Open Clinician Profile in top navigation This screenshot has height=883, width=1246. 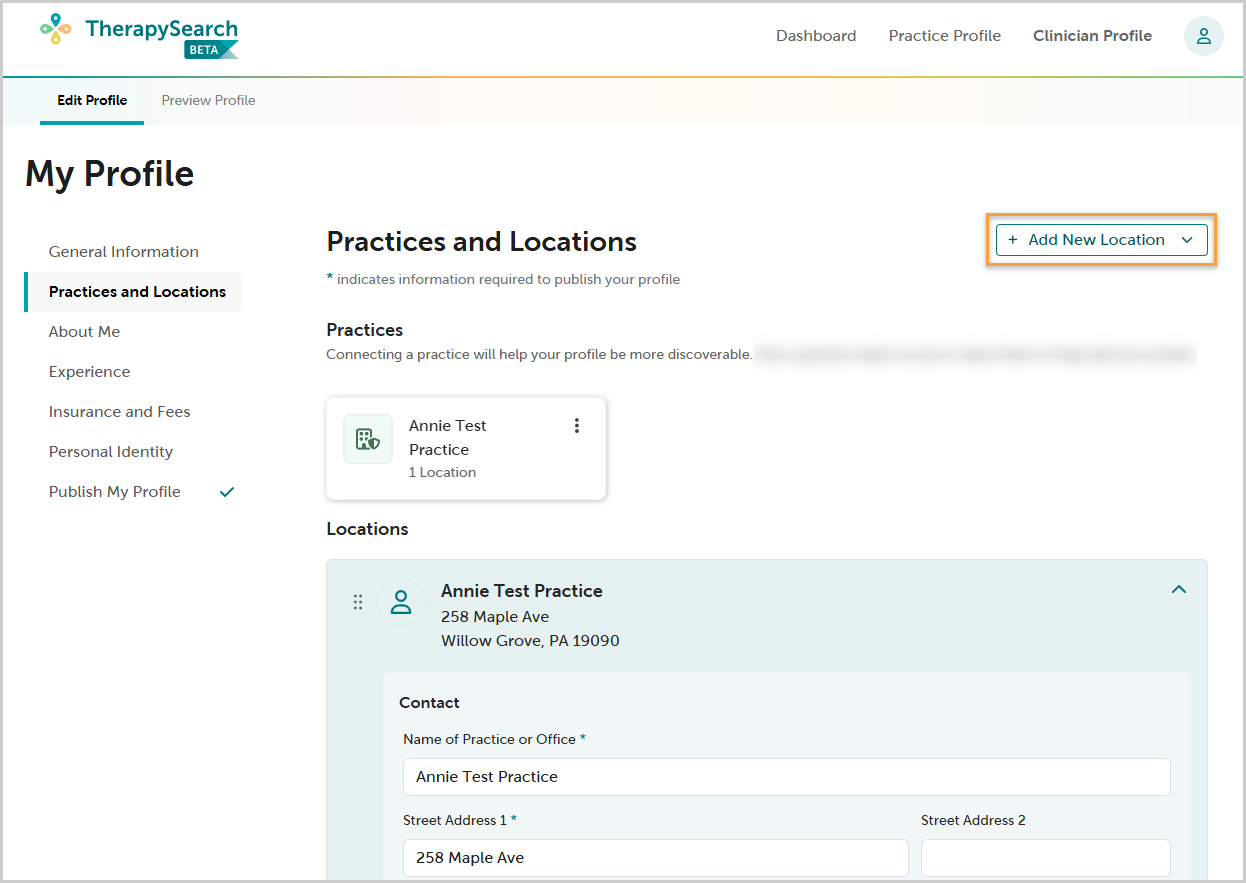click(x=1092, y=36)
